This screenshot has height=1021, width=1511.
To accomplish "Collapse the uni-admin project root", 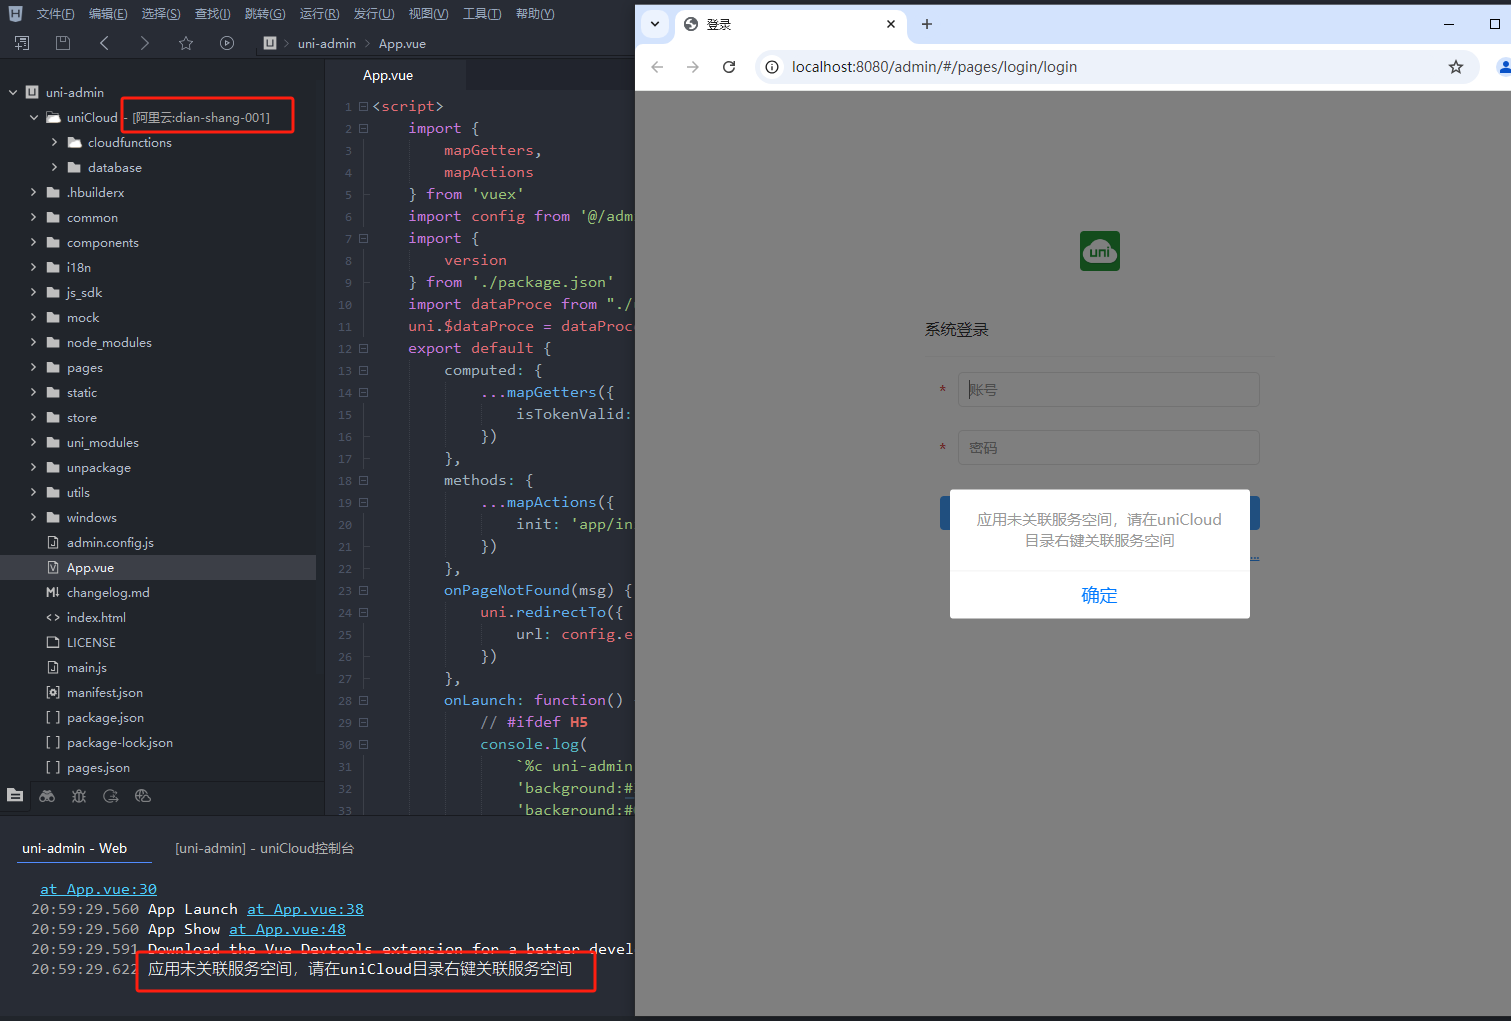I will pos(13,92).
